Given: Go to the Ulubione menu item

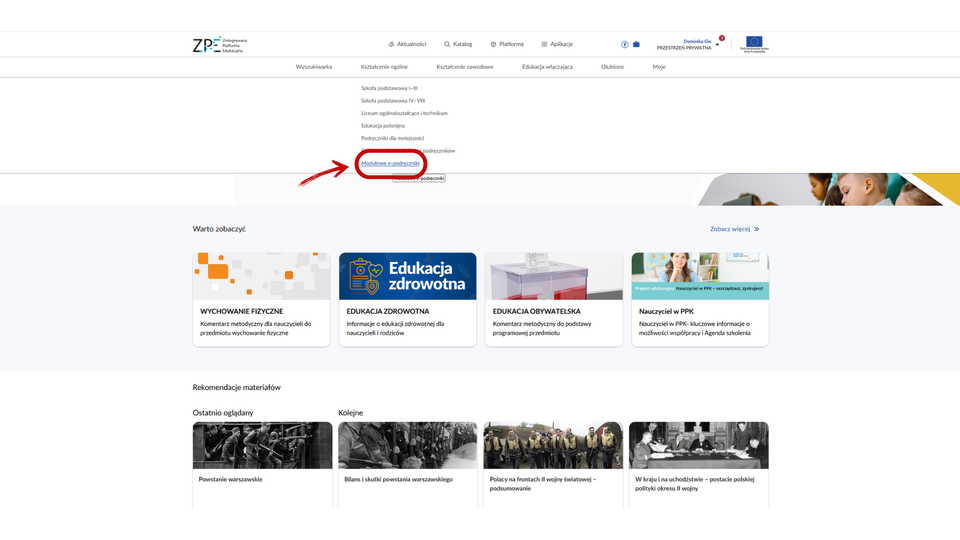Looking at the screenshot, I should pyautogui.click(x=612, y=67).
